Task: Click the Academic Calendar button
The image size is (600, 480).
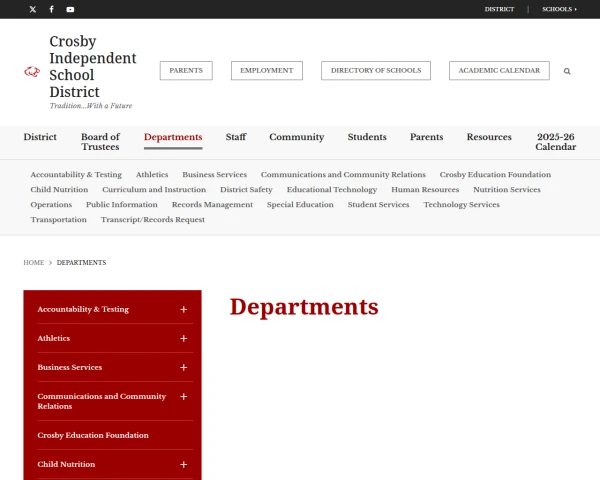Action: click(499, 71)
